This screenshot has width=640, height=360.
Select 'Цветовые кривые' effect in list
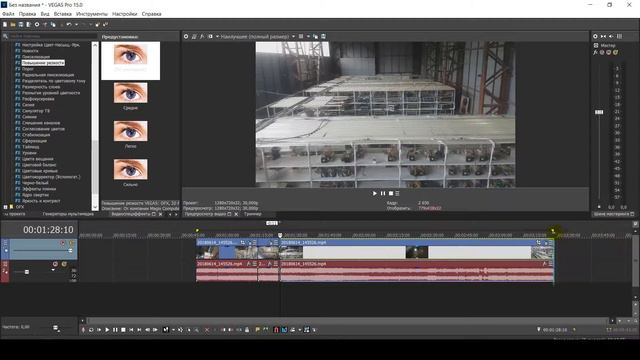[40, 171]
